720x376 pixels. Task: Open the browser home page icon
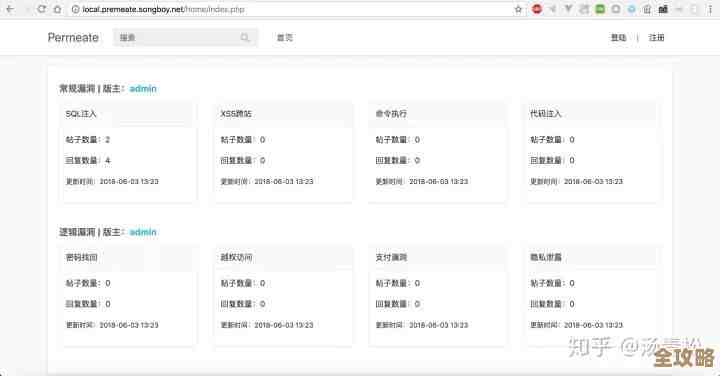pos(57,9)
